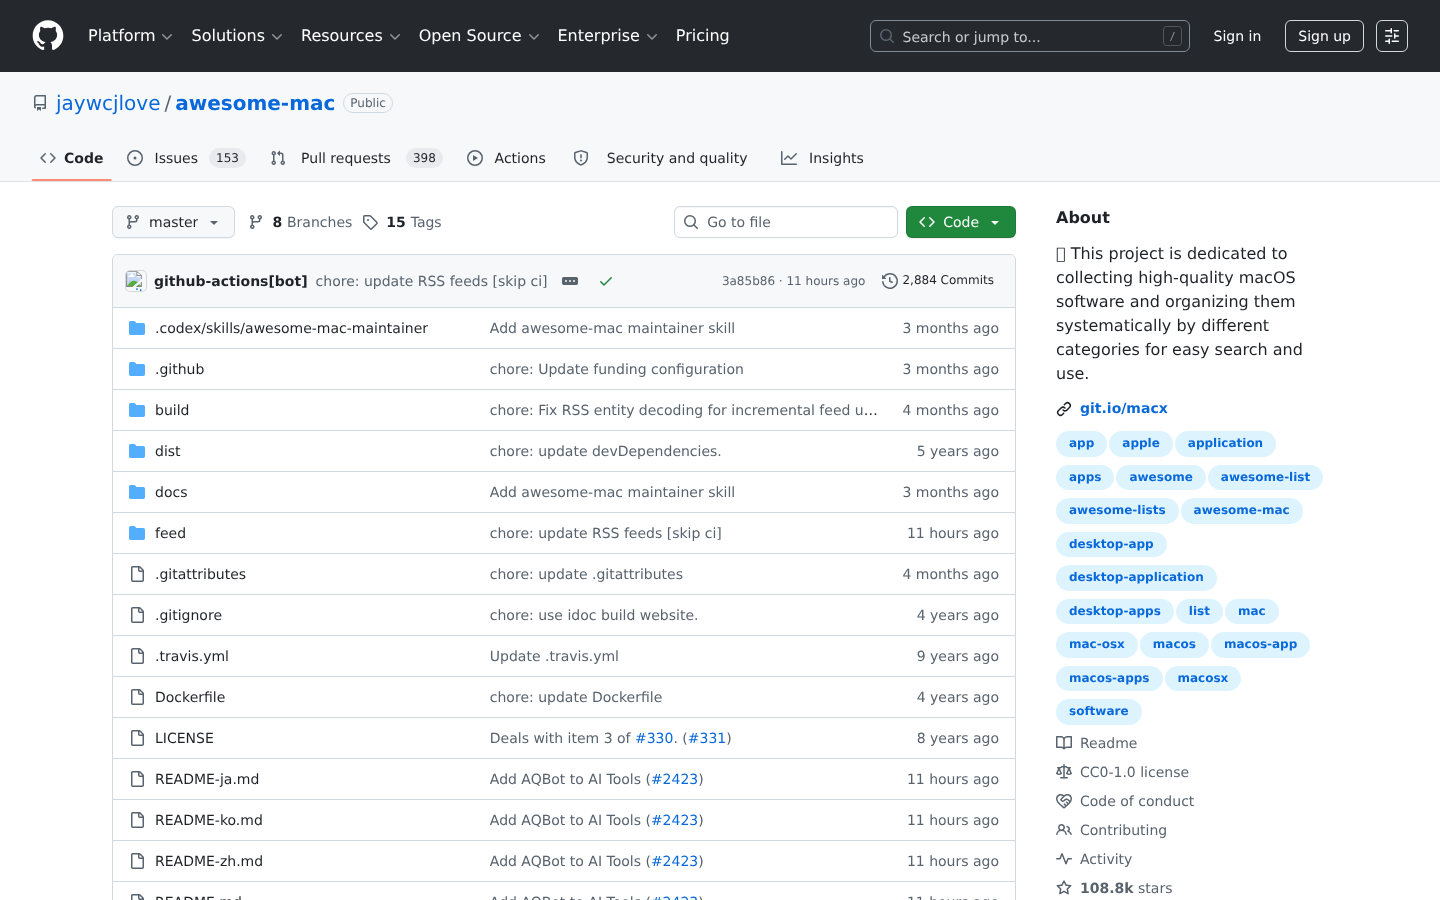Screen dimensions: 1440x900
Task: Expand the Enterprise menu
Action: [607, 36]
